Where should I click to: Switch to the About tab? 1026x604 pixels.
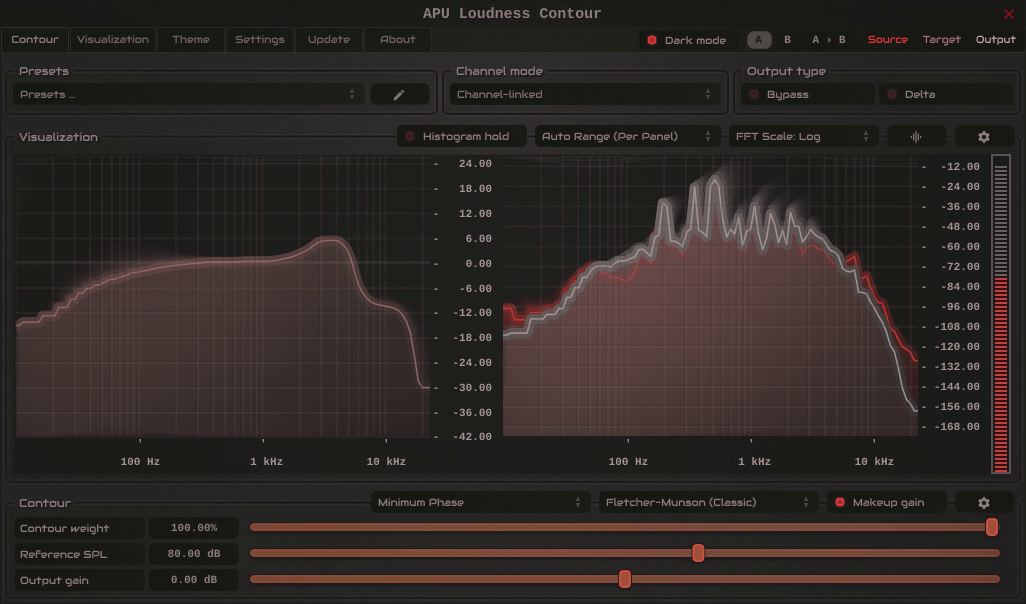pyautogui.click(x=398, y=39)
